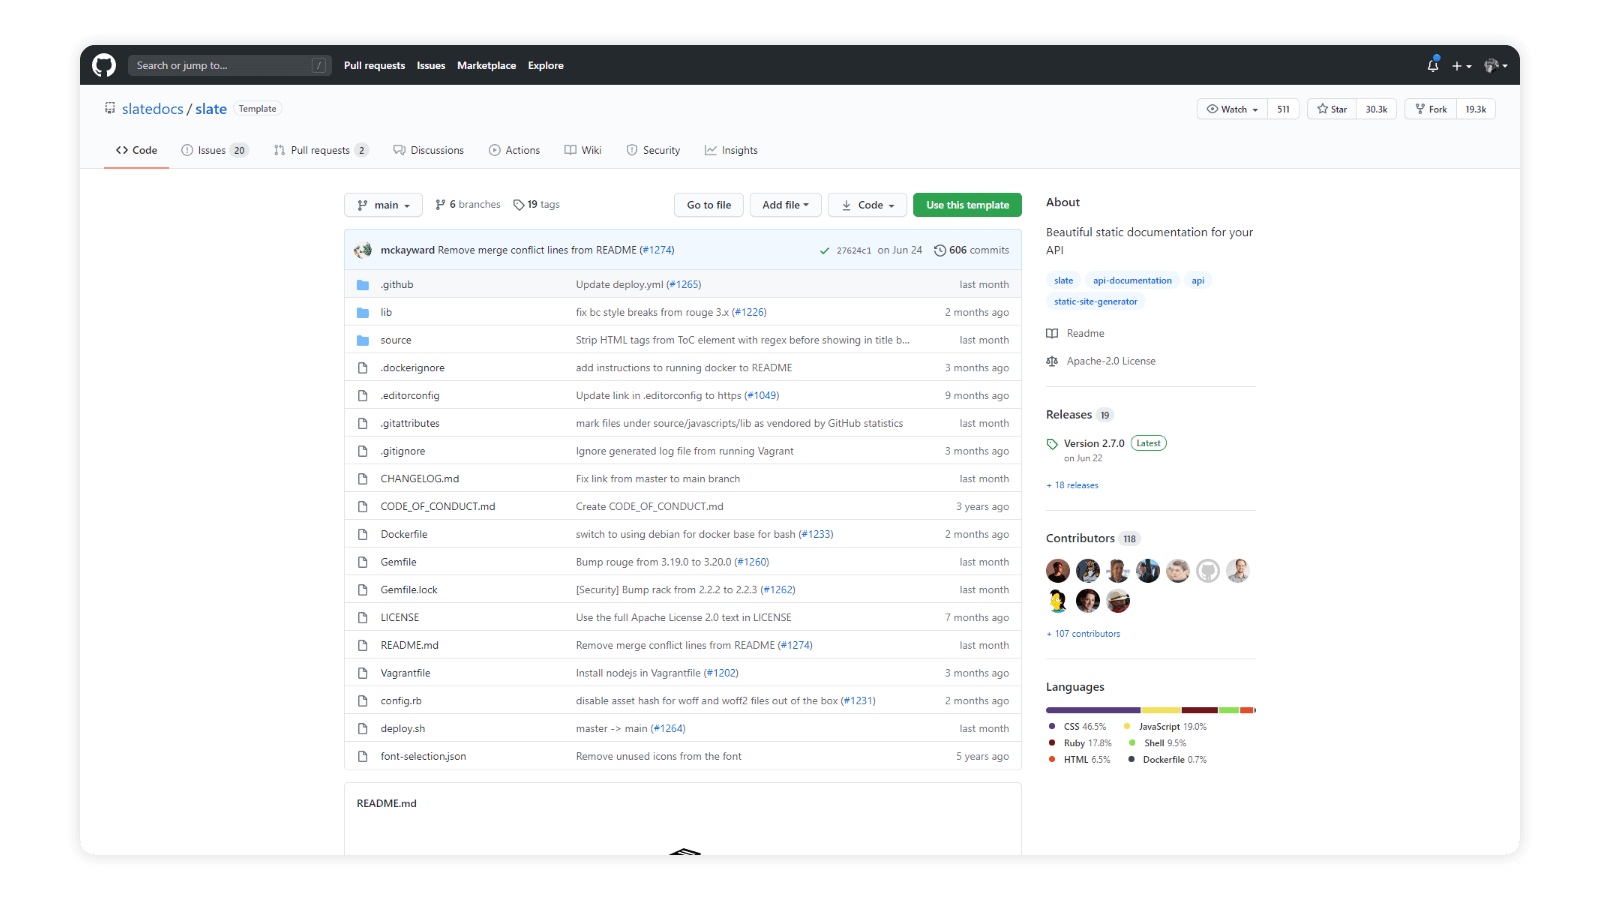Switch to the repository Pull requests tab
The width and height of the screenshot is (1600, 900).
321,150
